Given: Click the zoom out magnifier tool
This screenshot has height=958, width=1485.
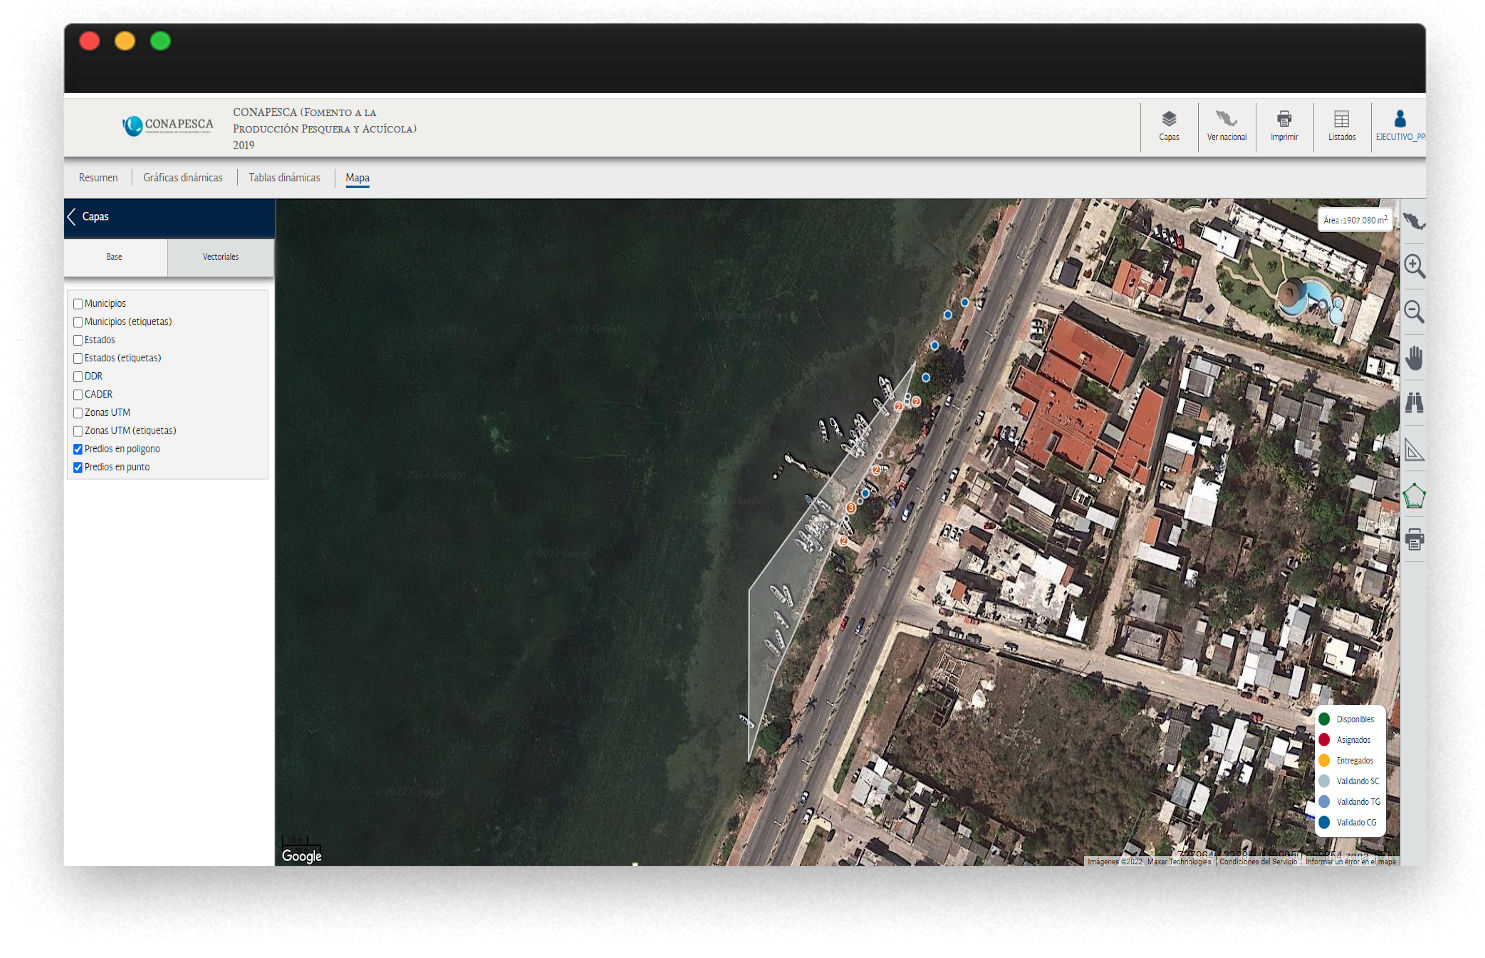Looking at the screenshot, I should tap(1414, 311).
